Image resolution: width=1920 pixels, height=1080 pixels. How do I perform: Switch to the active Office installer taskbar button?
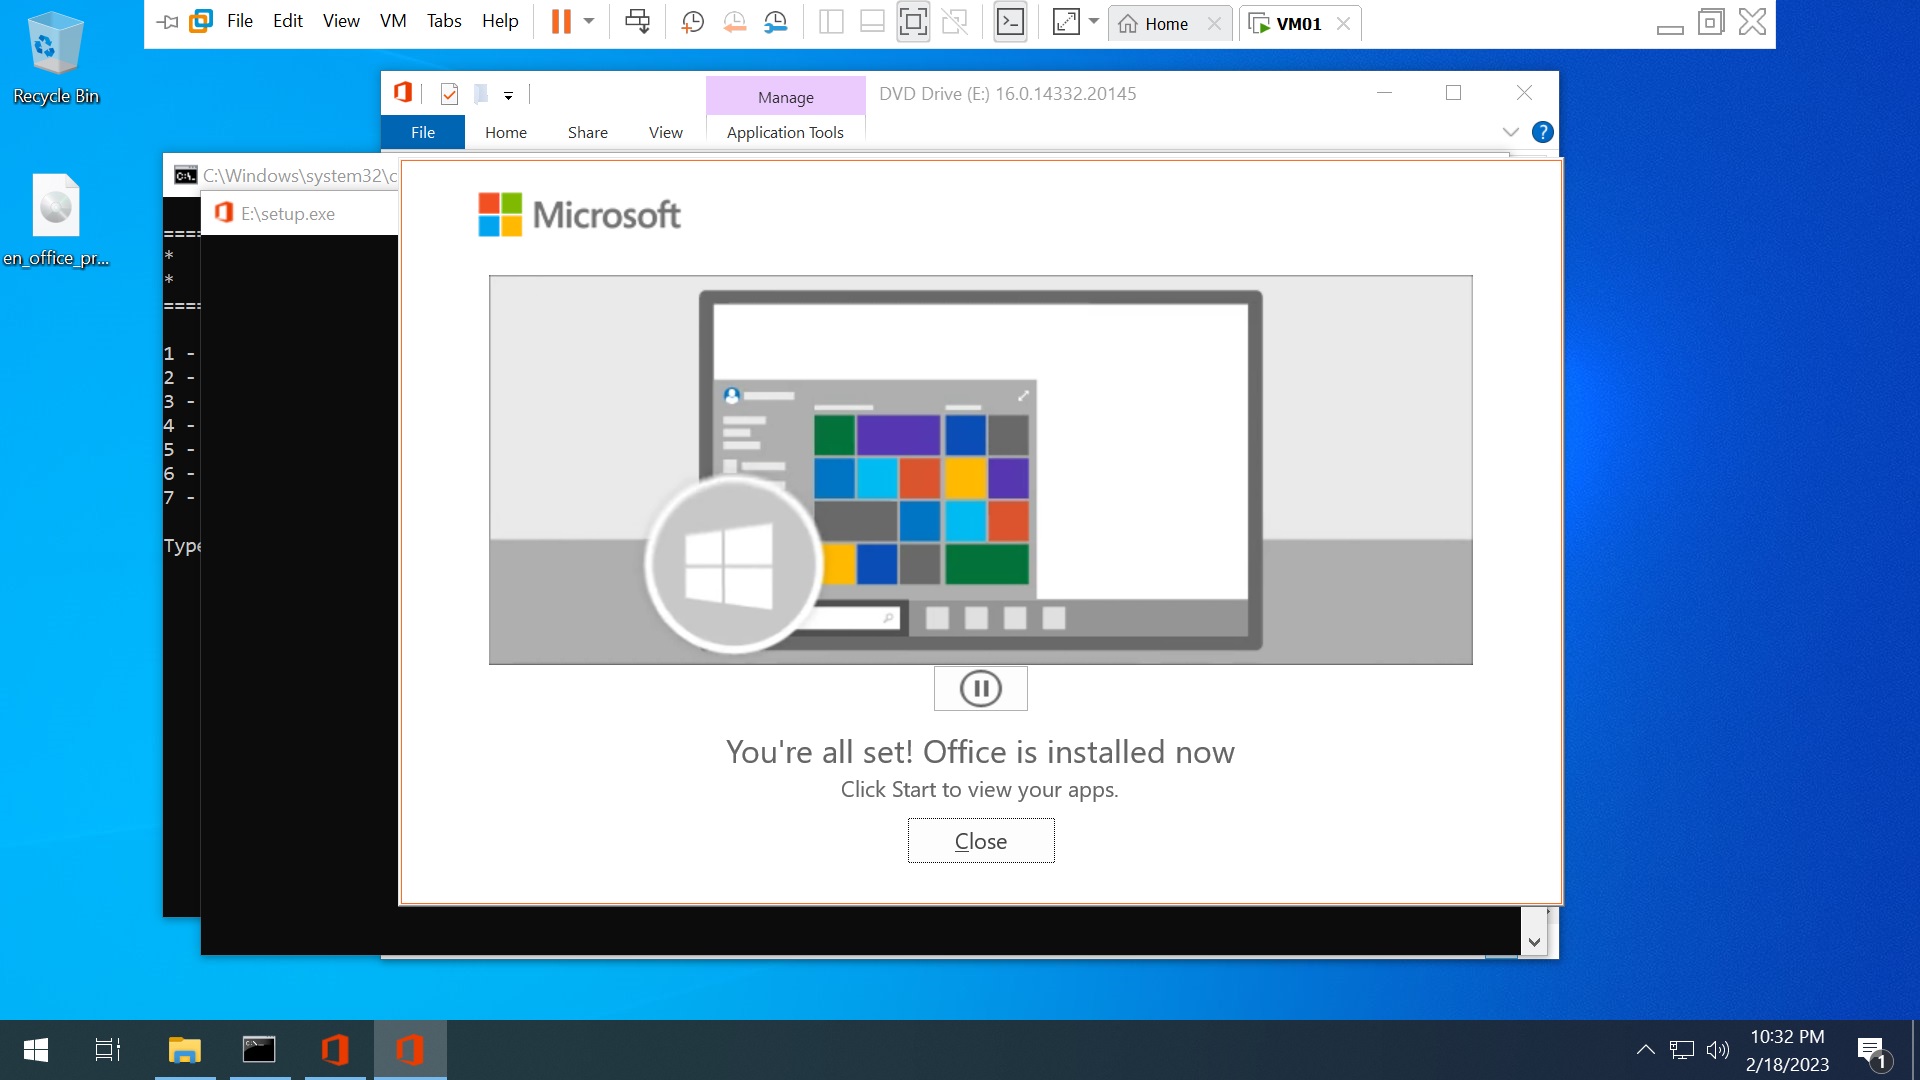point(410,1050)
